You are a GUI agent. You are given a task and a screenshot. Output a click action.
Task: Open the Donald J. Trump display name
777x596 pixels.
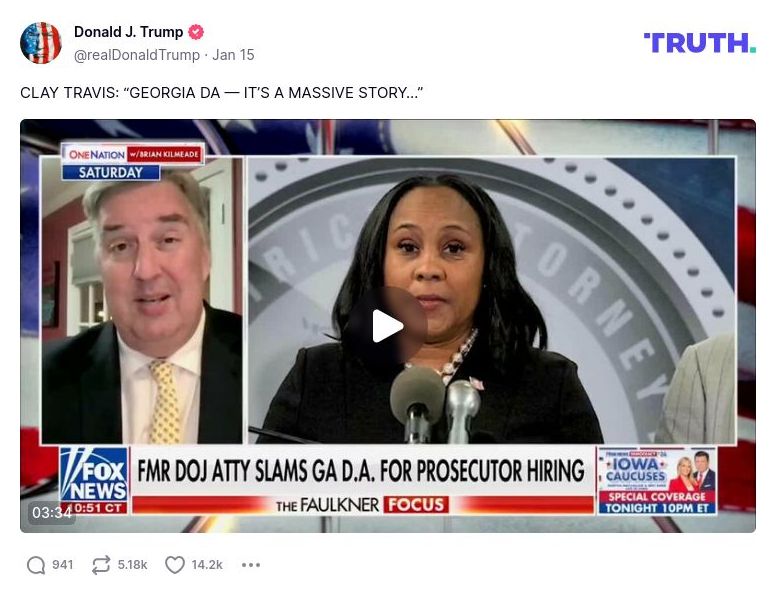[x=128, y=32]
